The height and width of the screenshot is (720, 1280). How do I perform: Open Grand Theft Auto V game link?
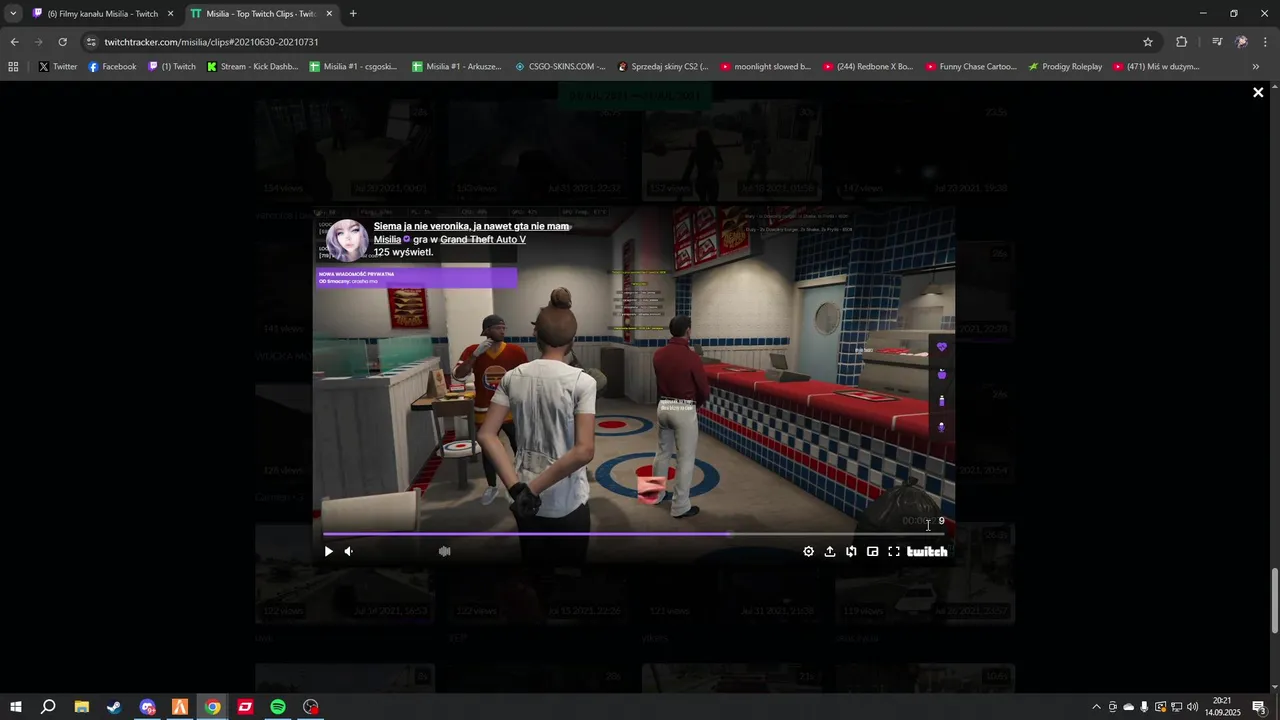(x=483, y=239)
